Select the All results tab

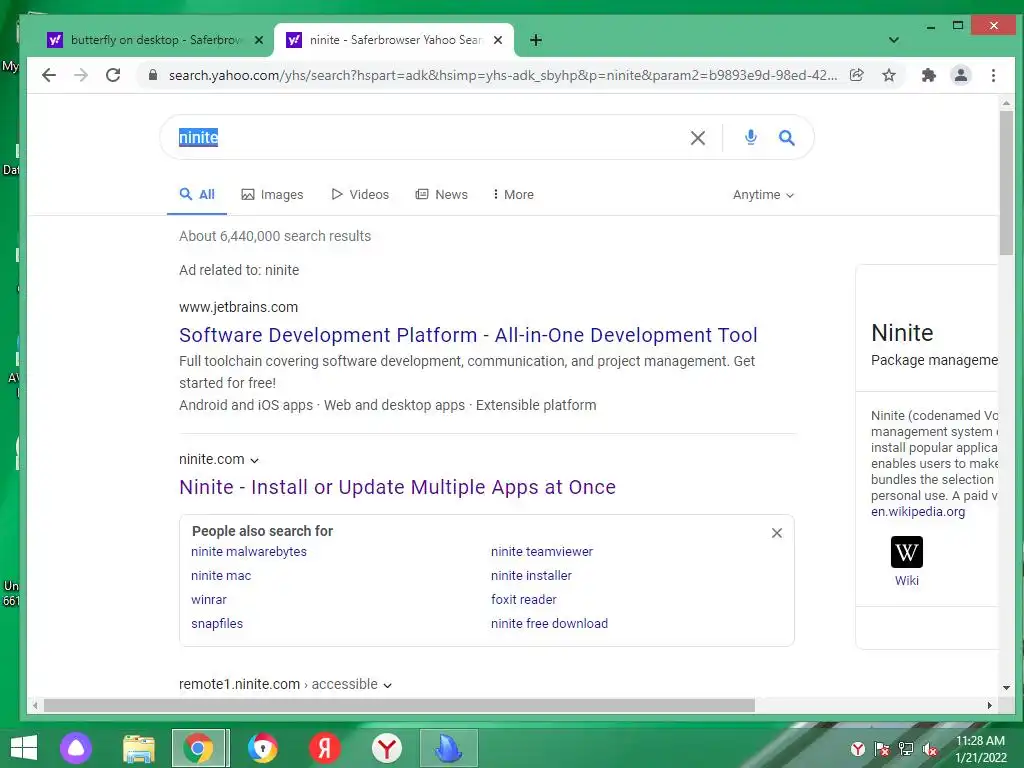click(x=197, y=195)
